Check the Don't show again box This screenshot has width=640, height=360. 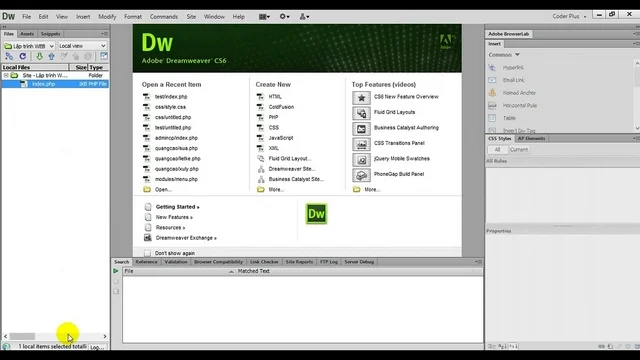click(x=147, y=253)
